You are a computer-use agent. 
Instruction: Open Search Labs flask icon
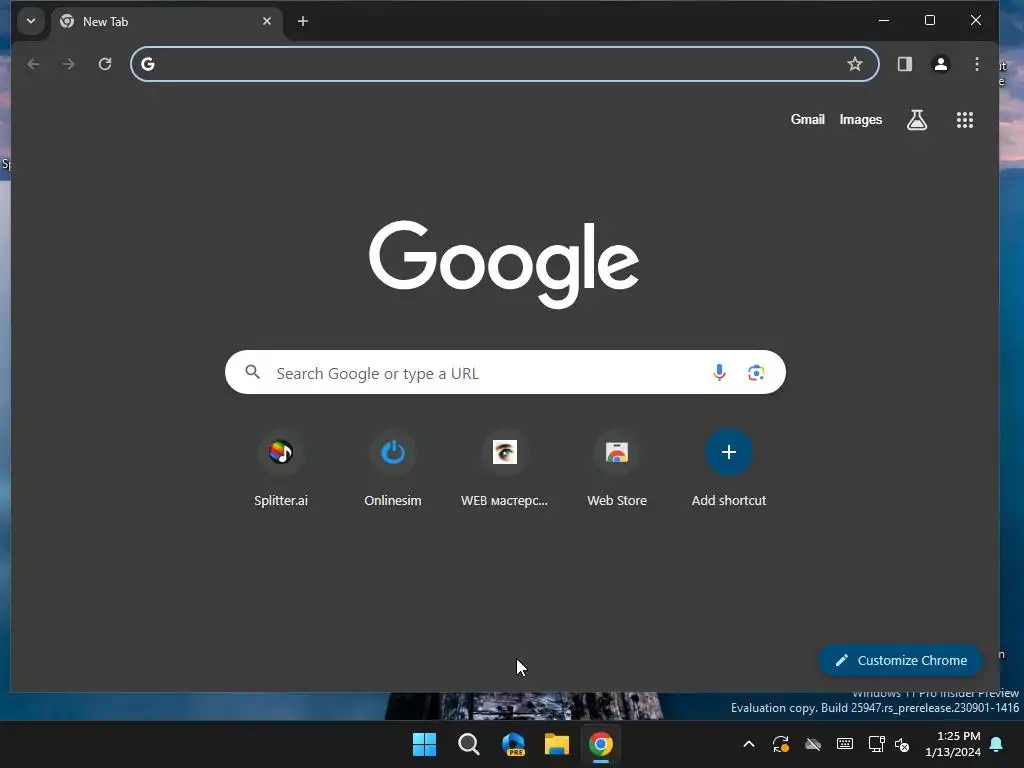click(x=917, y=120)
